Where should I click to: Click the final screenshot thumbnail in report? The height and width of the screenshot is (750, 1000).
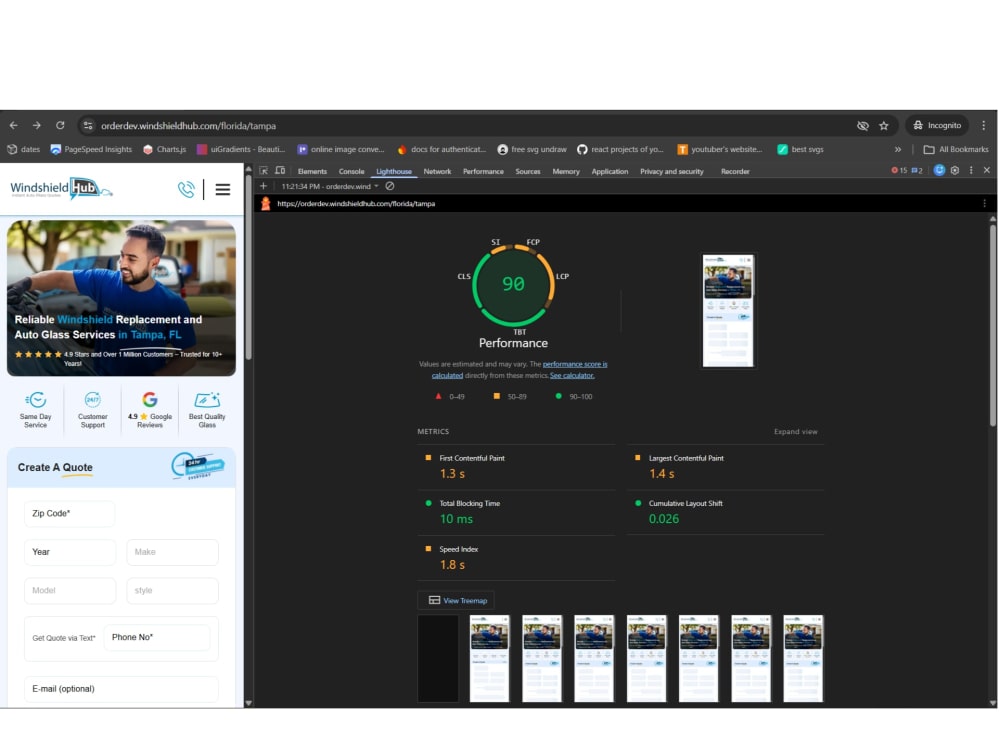click(x=728, y=311)
